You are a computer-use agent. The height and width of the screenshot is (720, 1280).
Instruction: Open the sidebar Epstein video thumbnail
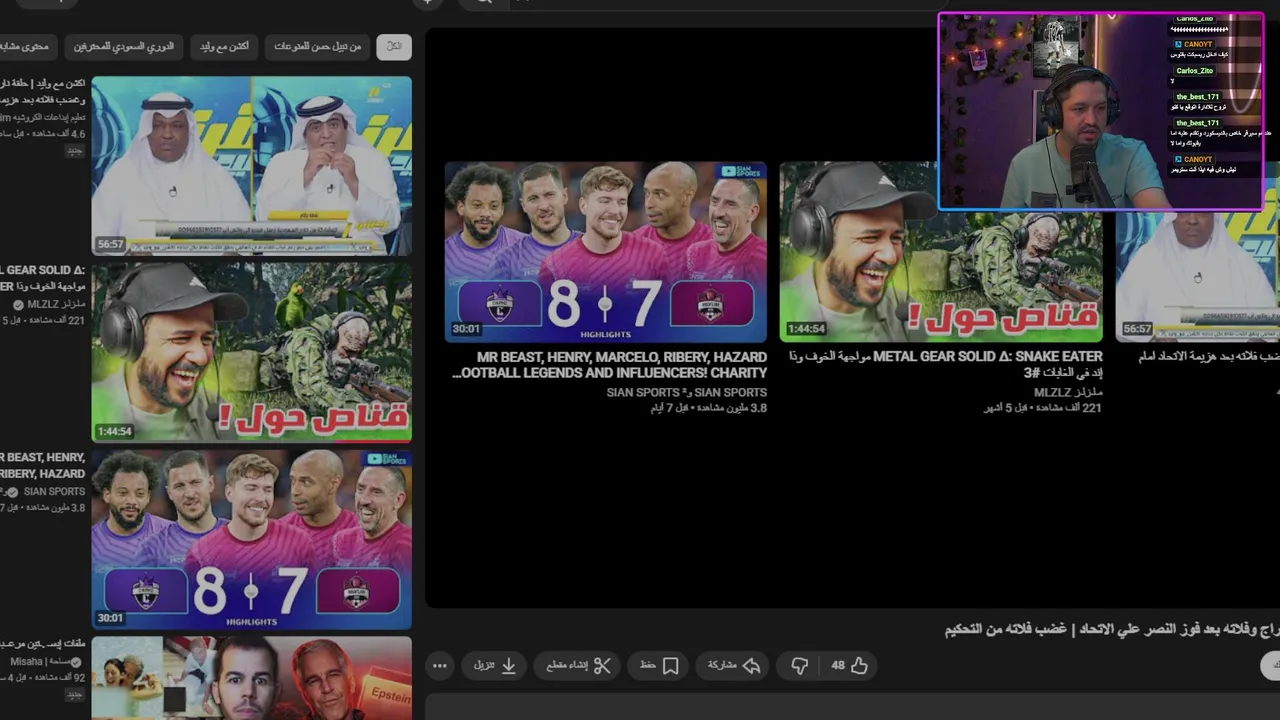click(x=251, y=678)
